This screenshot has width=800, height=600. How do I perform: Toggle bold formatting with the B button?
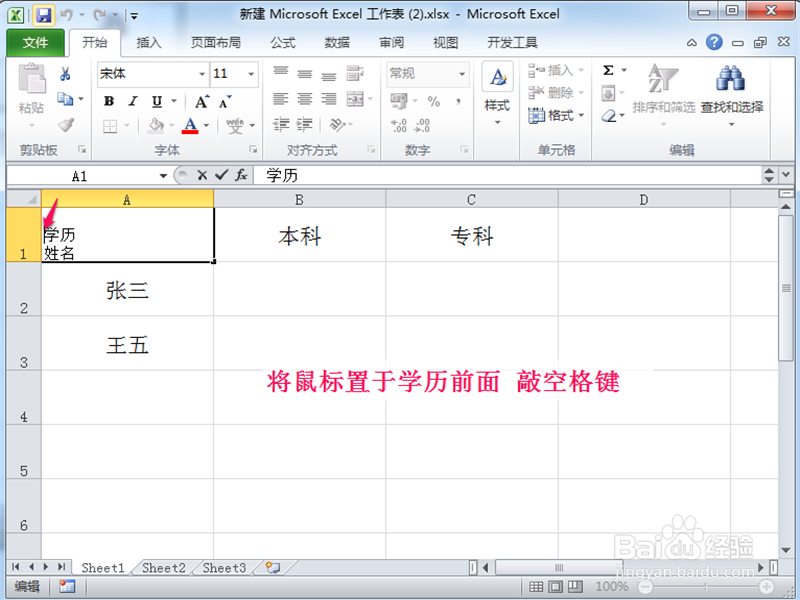point(108,101)
